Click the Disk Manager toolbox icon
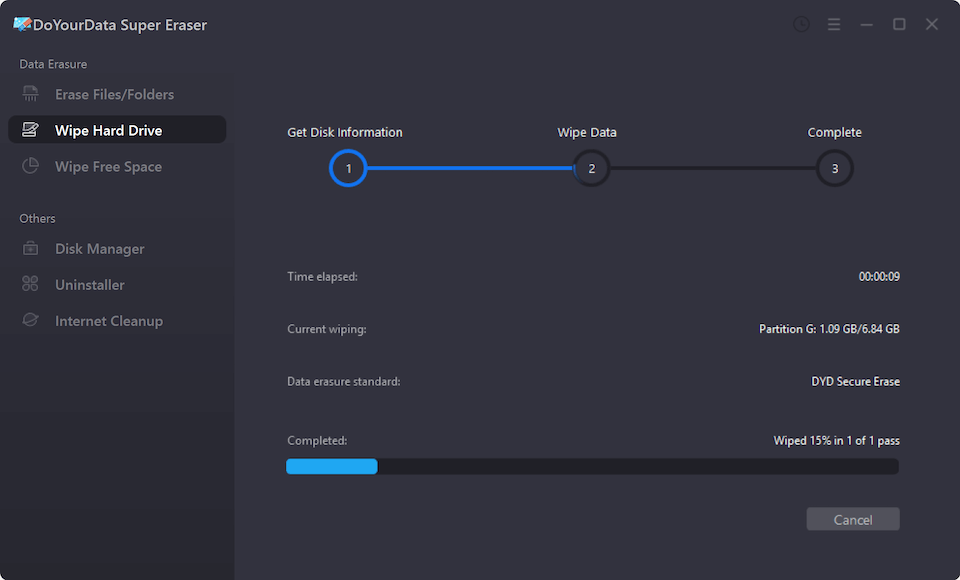960x580 pixels. click(30, 248)
